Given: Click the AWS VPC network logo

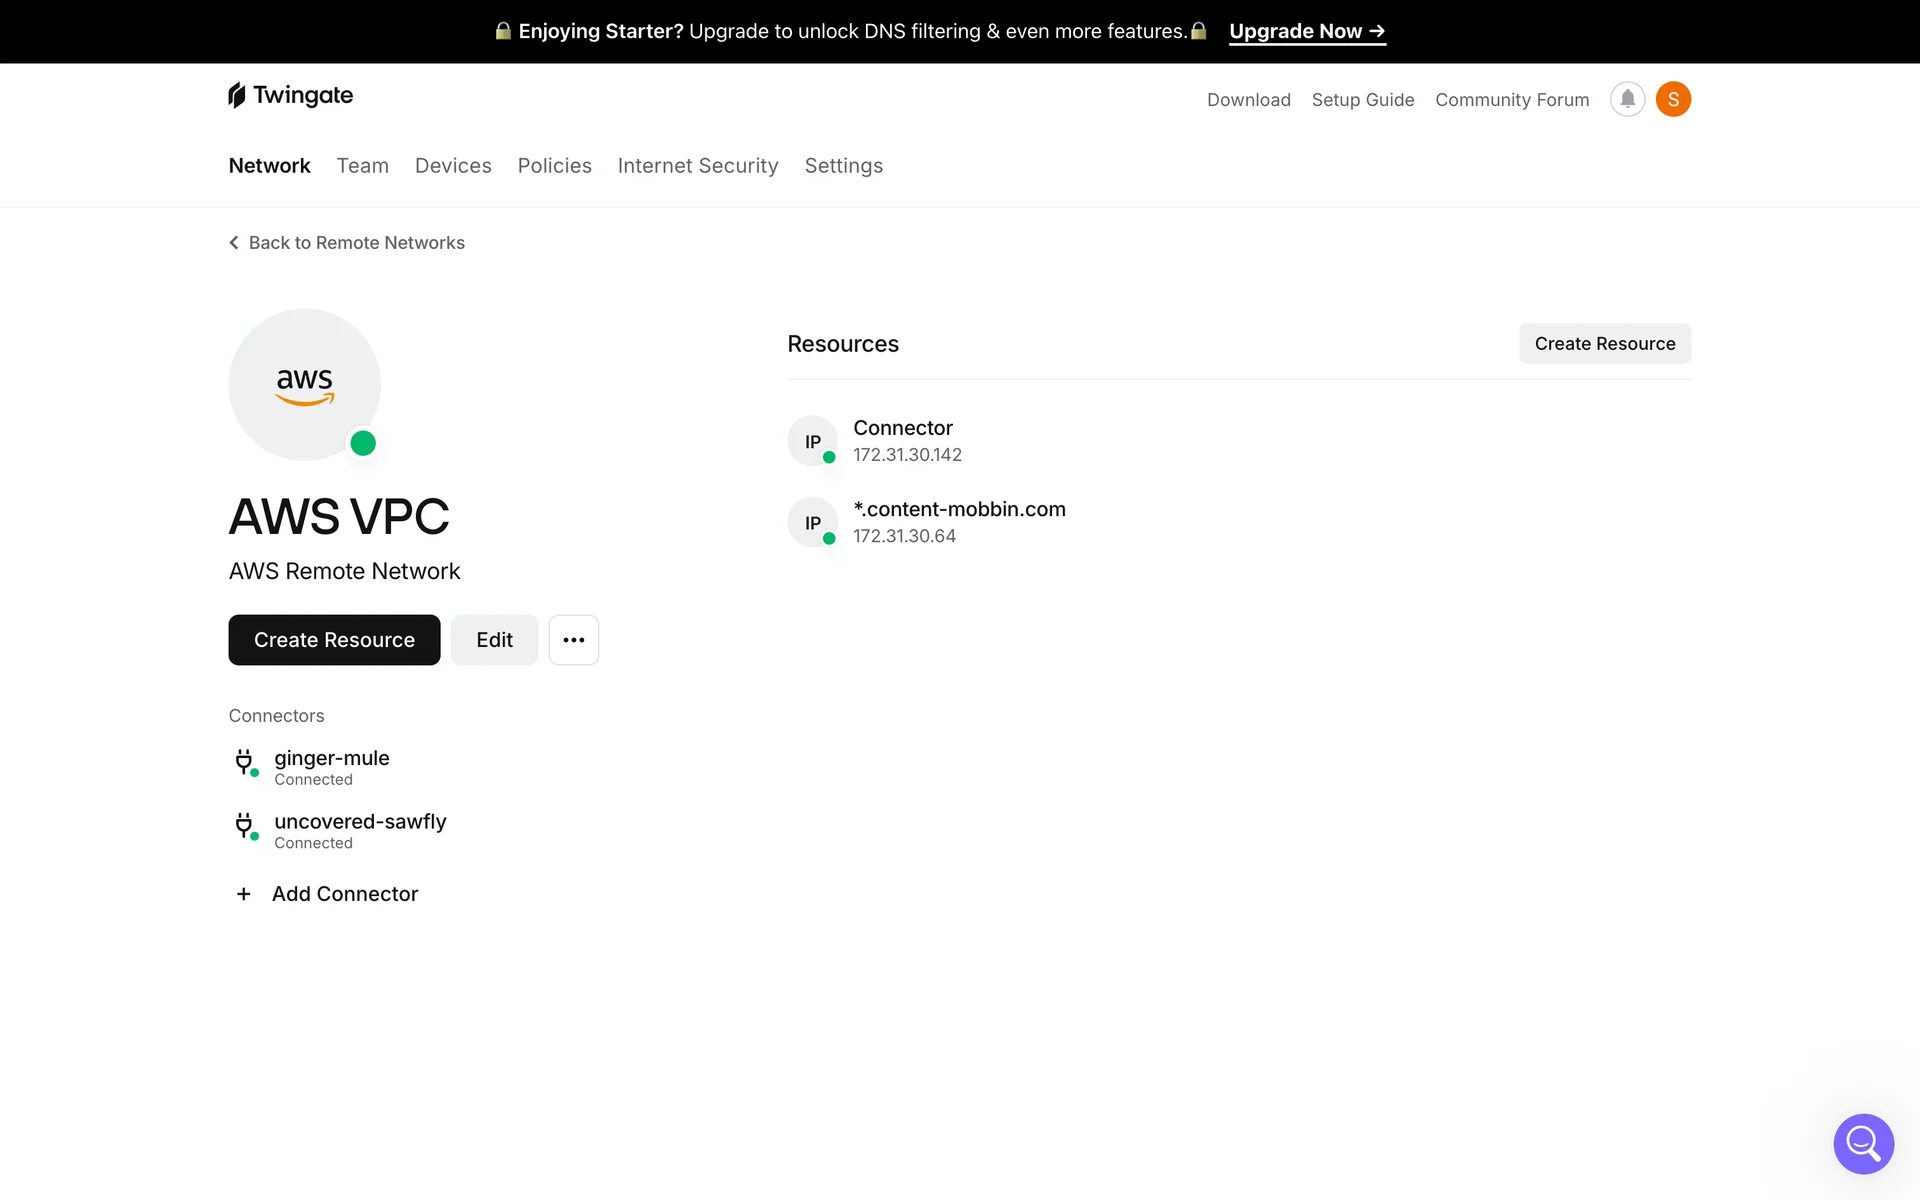Looking at the screenshot, I should click(304, 385).
